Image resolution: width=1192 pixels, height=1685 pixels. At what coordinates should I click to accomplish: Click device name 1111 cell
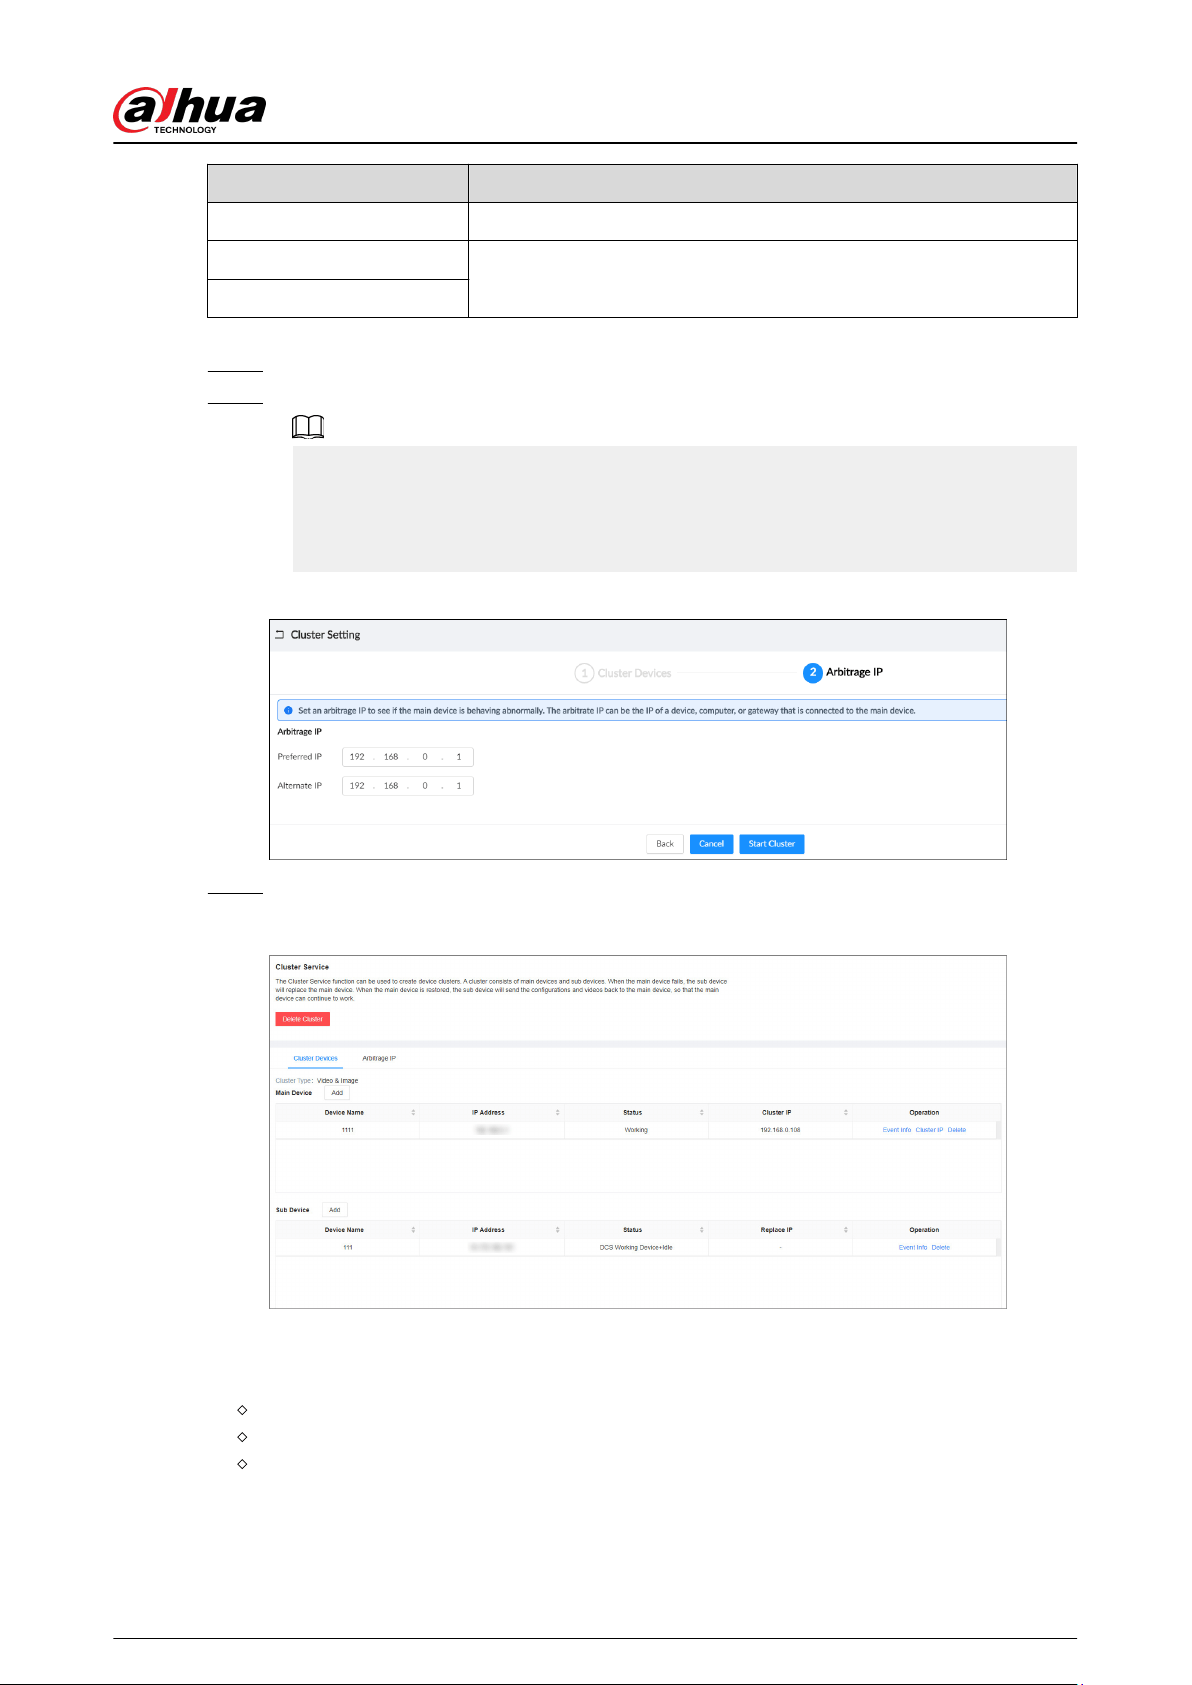347,1130
